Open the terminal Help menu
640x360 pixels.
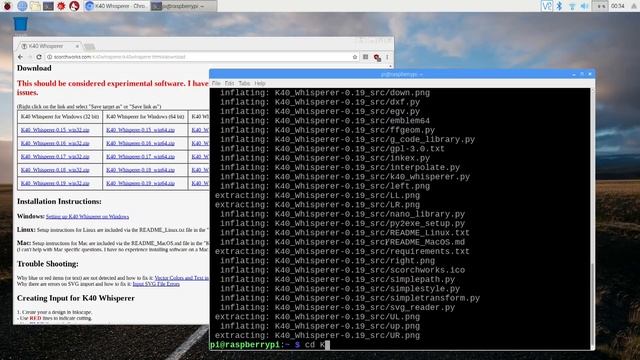(260, 83)
